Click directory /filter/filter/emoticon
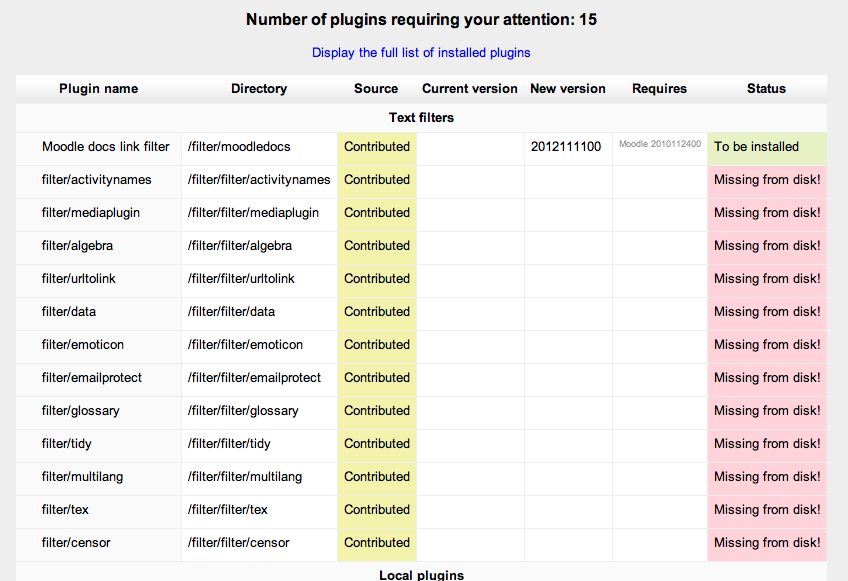 pyautogui.click(x=245, y=345)
